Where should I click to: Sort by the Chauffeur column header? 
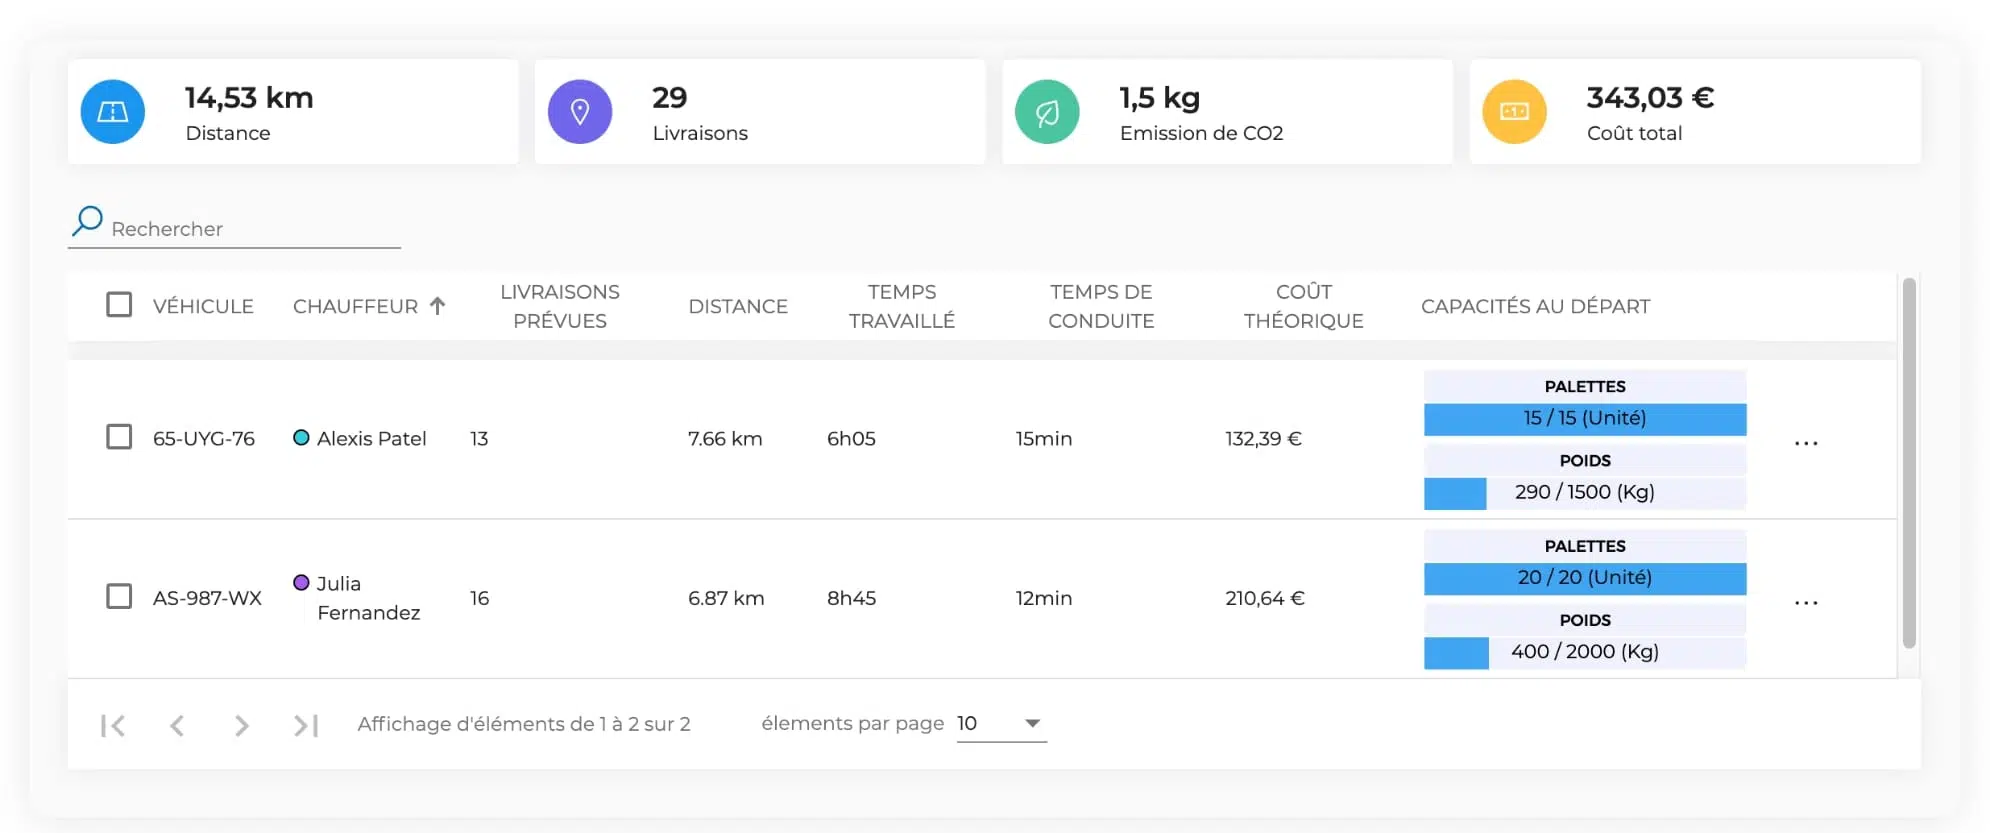coord(355,306)
